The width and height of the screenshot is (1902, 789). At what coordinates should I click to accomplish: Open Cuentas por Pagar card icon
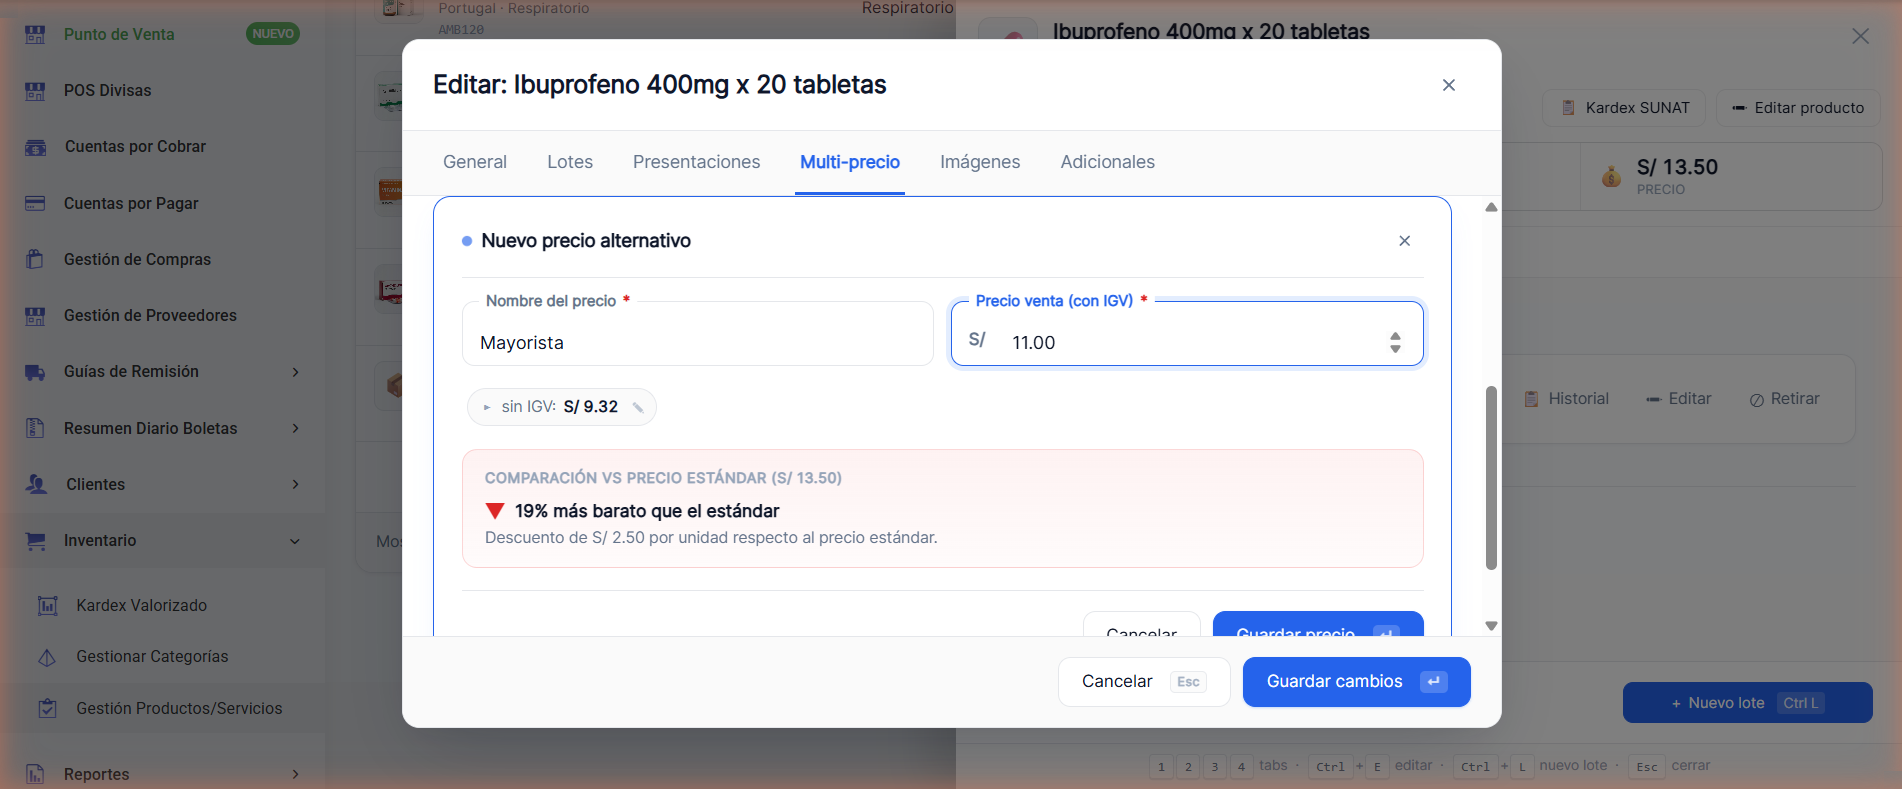pyautogui.click(x=35, y=203)
